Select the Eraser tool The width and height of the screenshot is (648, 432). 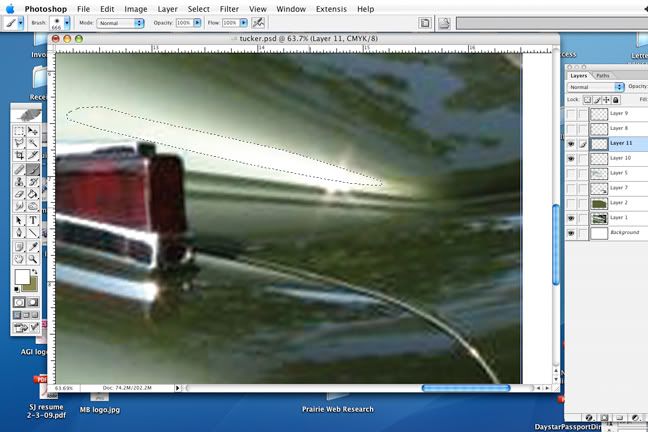[x=19, y=193]
